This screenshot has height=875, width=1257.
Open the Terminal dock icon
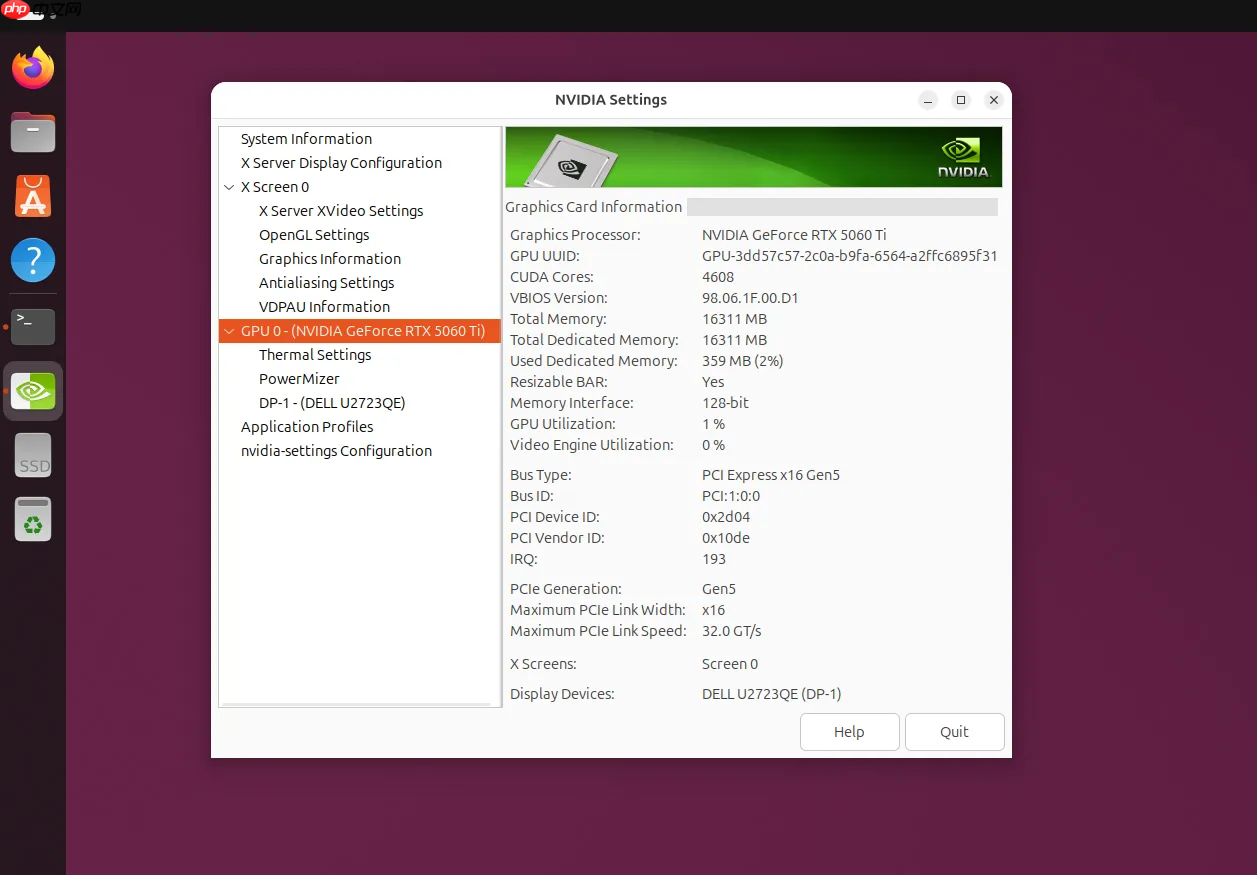(x=32, y=324)
